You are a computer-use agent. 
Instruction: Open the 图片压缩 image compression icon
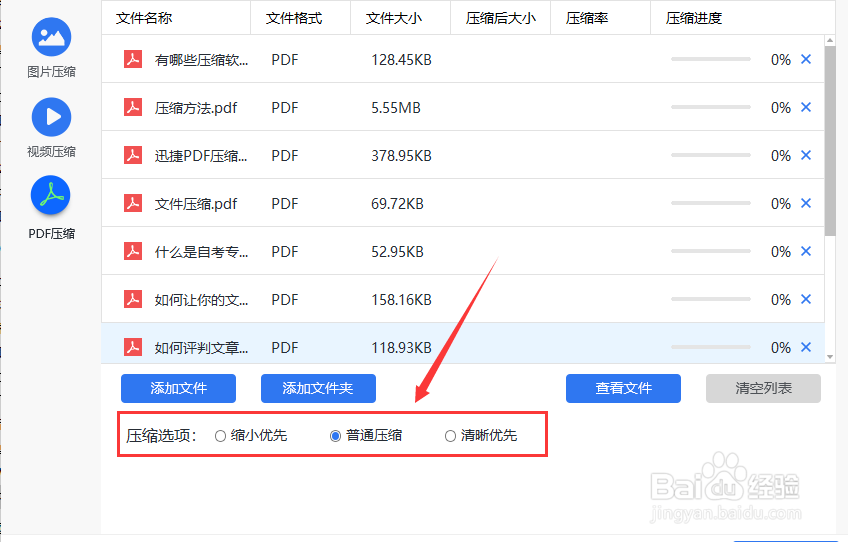[x=51, y=37]
